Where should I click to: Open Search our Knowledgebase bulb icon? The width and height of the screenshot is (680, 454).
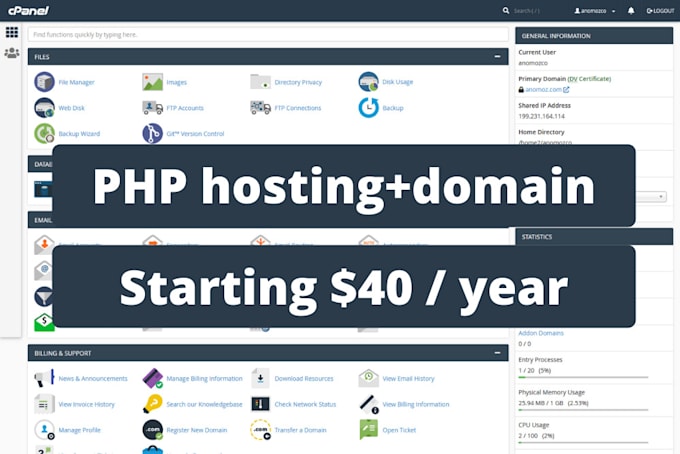click(152, 404)
